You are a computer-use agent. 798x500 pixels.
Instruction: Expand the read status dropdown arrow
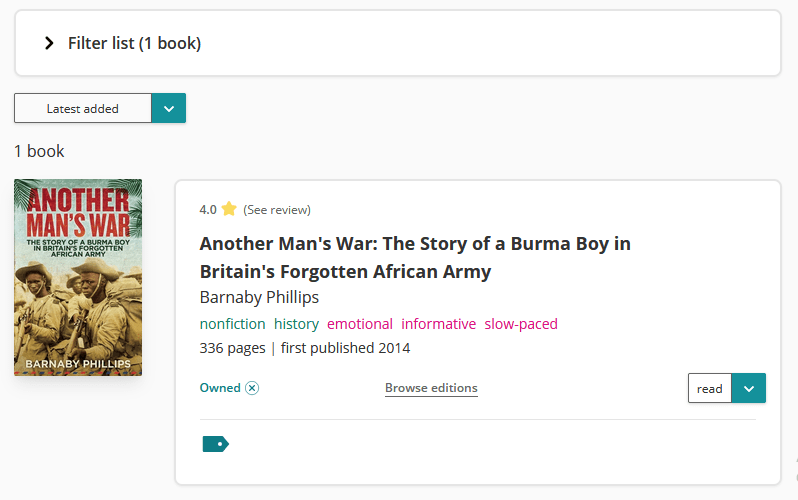click(749, 388)
